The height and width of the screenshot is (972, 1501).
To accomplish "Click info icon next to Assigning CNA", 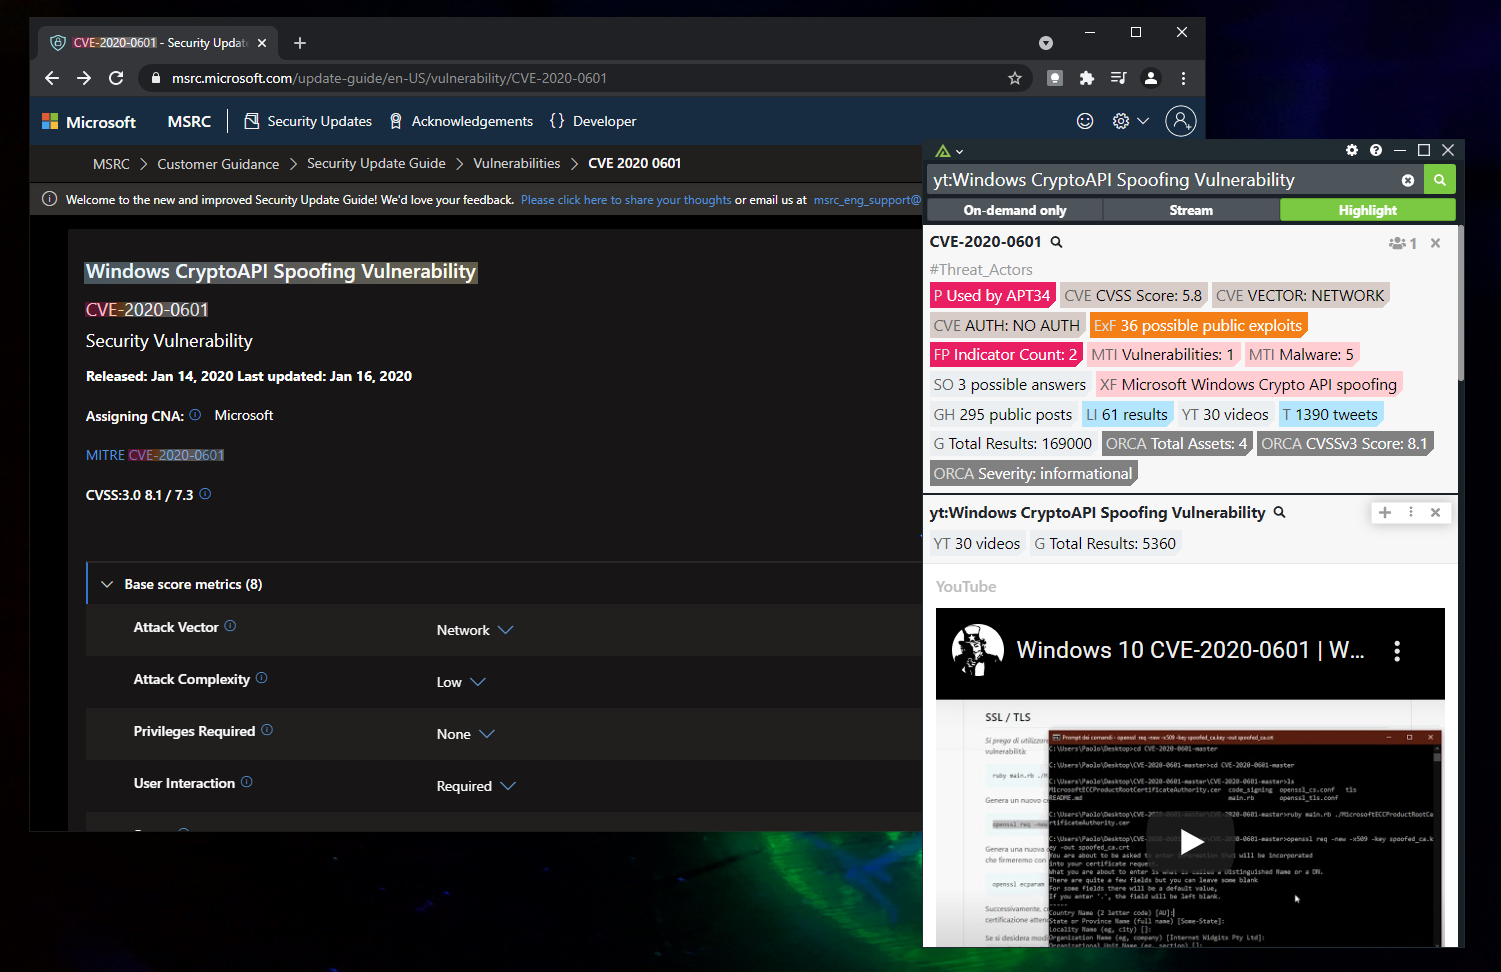I will click(195, 414).
